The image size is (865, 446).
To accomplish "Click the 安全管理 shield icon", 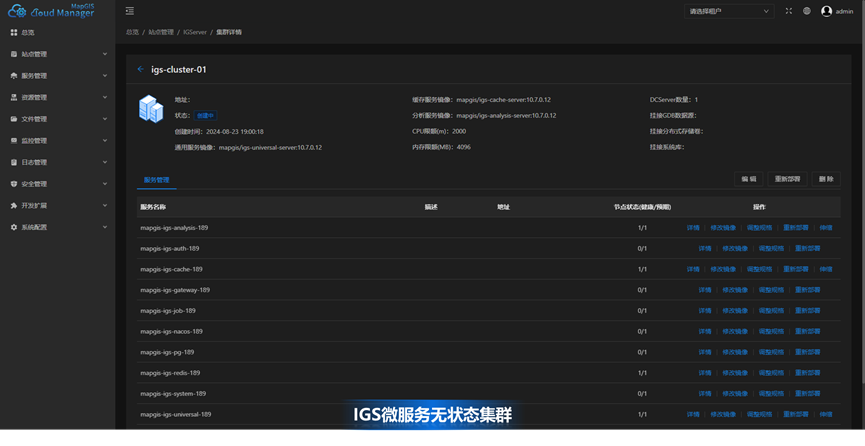I will click(14, 184).
